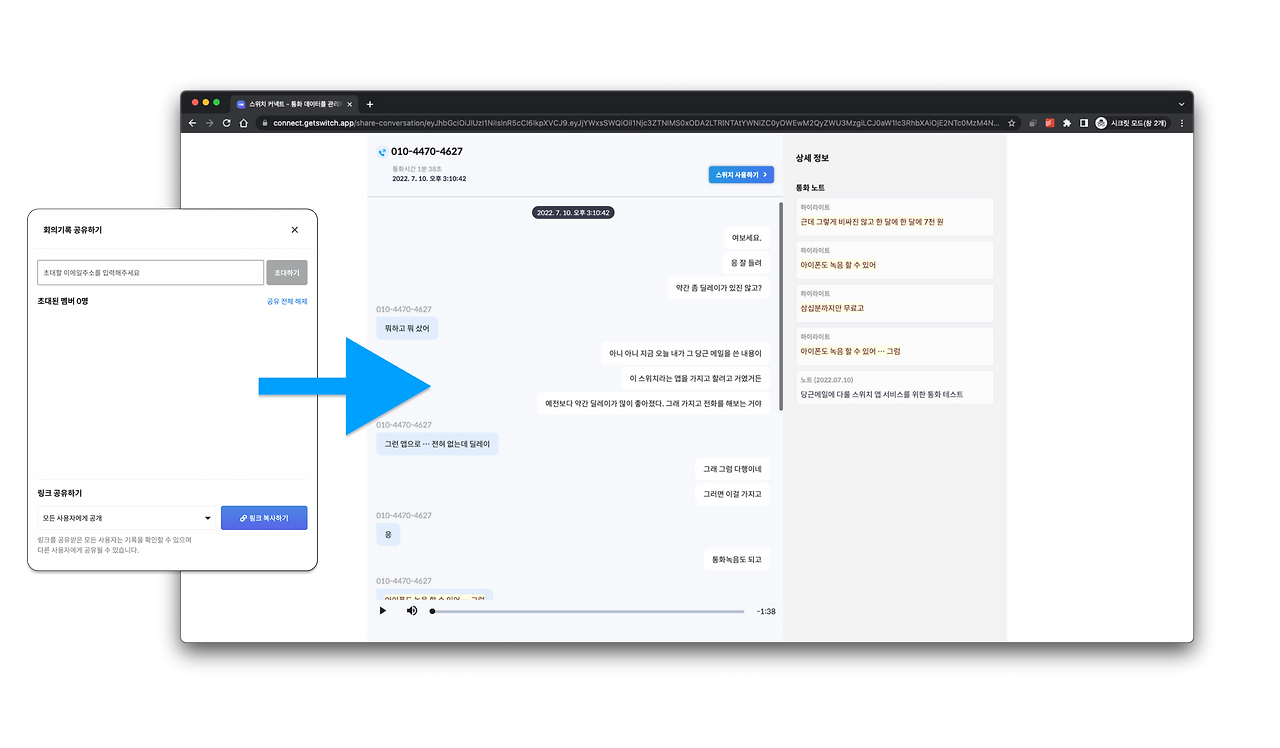Close the 스위치 커넥트 browser tab
The image size is (1280, 748).
[x=349, y=104]
